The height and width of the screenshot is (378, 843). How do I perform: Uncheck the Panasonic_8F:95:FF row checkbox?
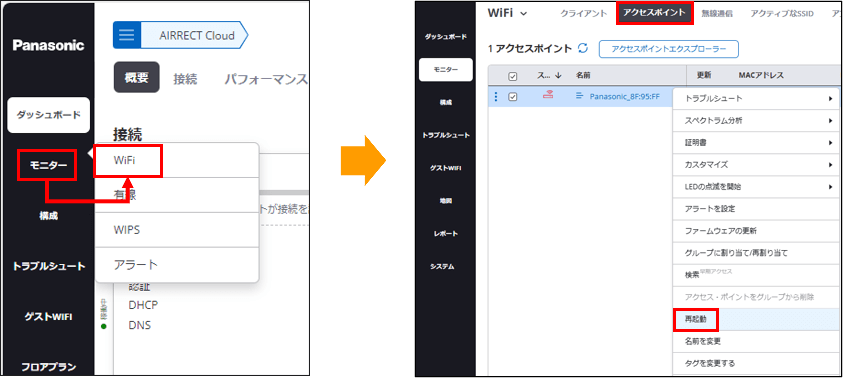pos(512,97)
